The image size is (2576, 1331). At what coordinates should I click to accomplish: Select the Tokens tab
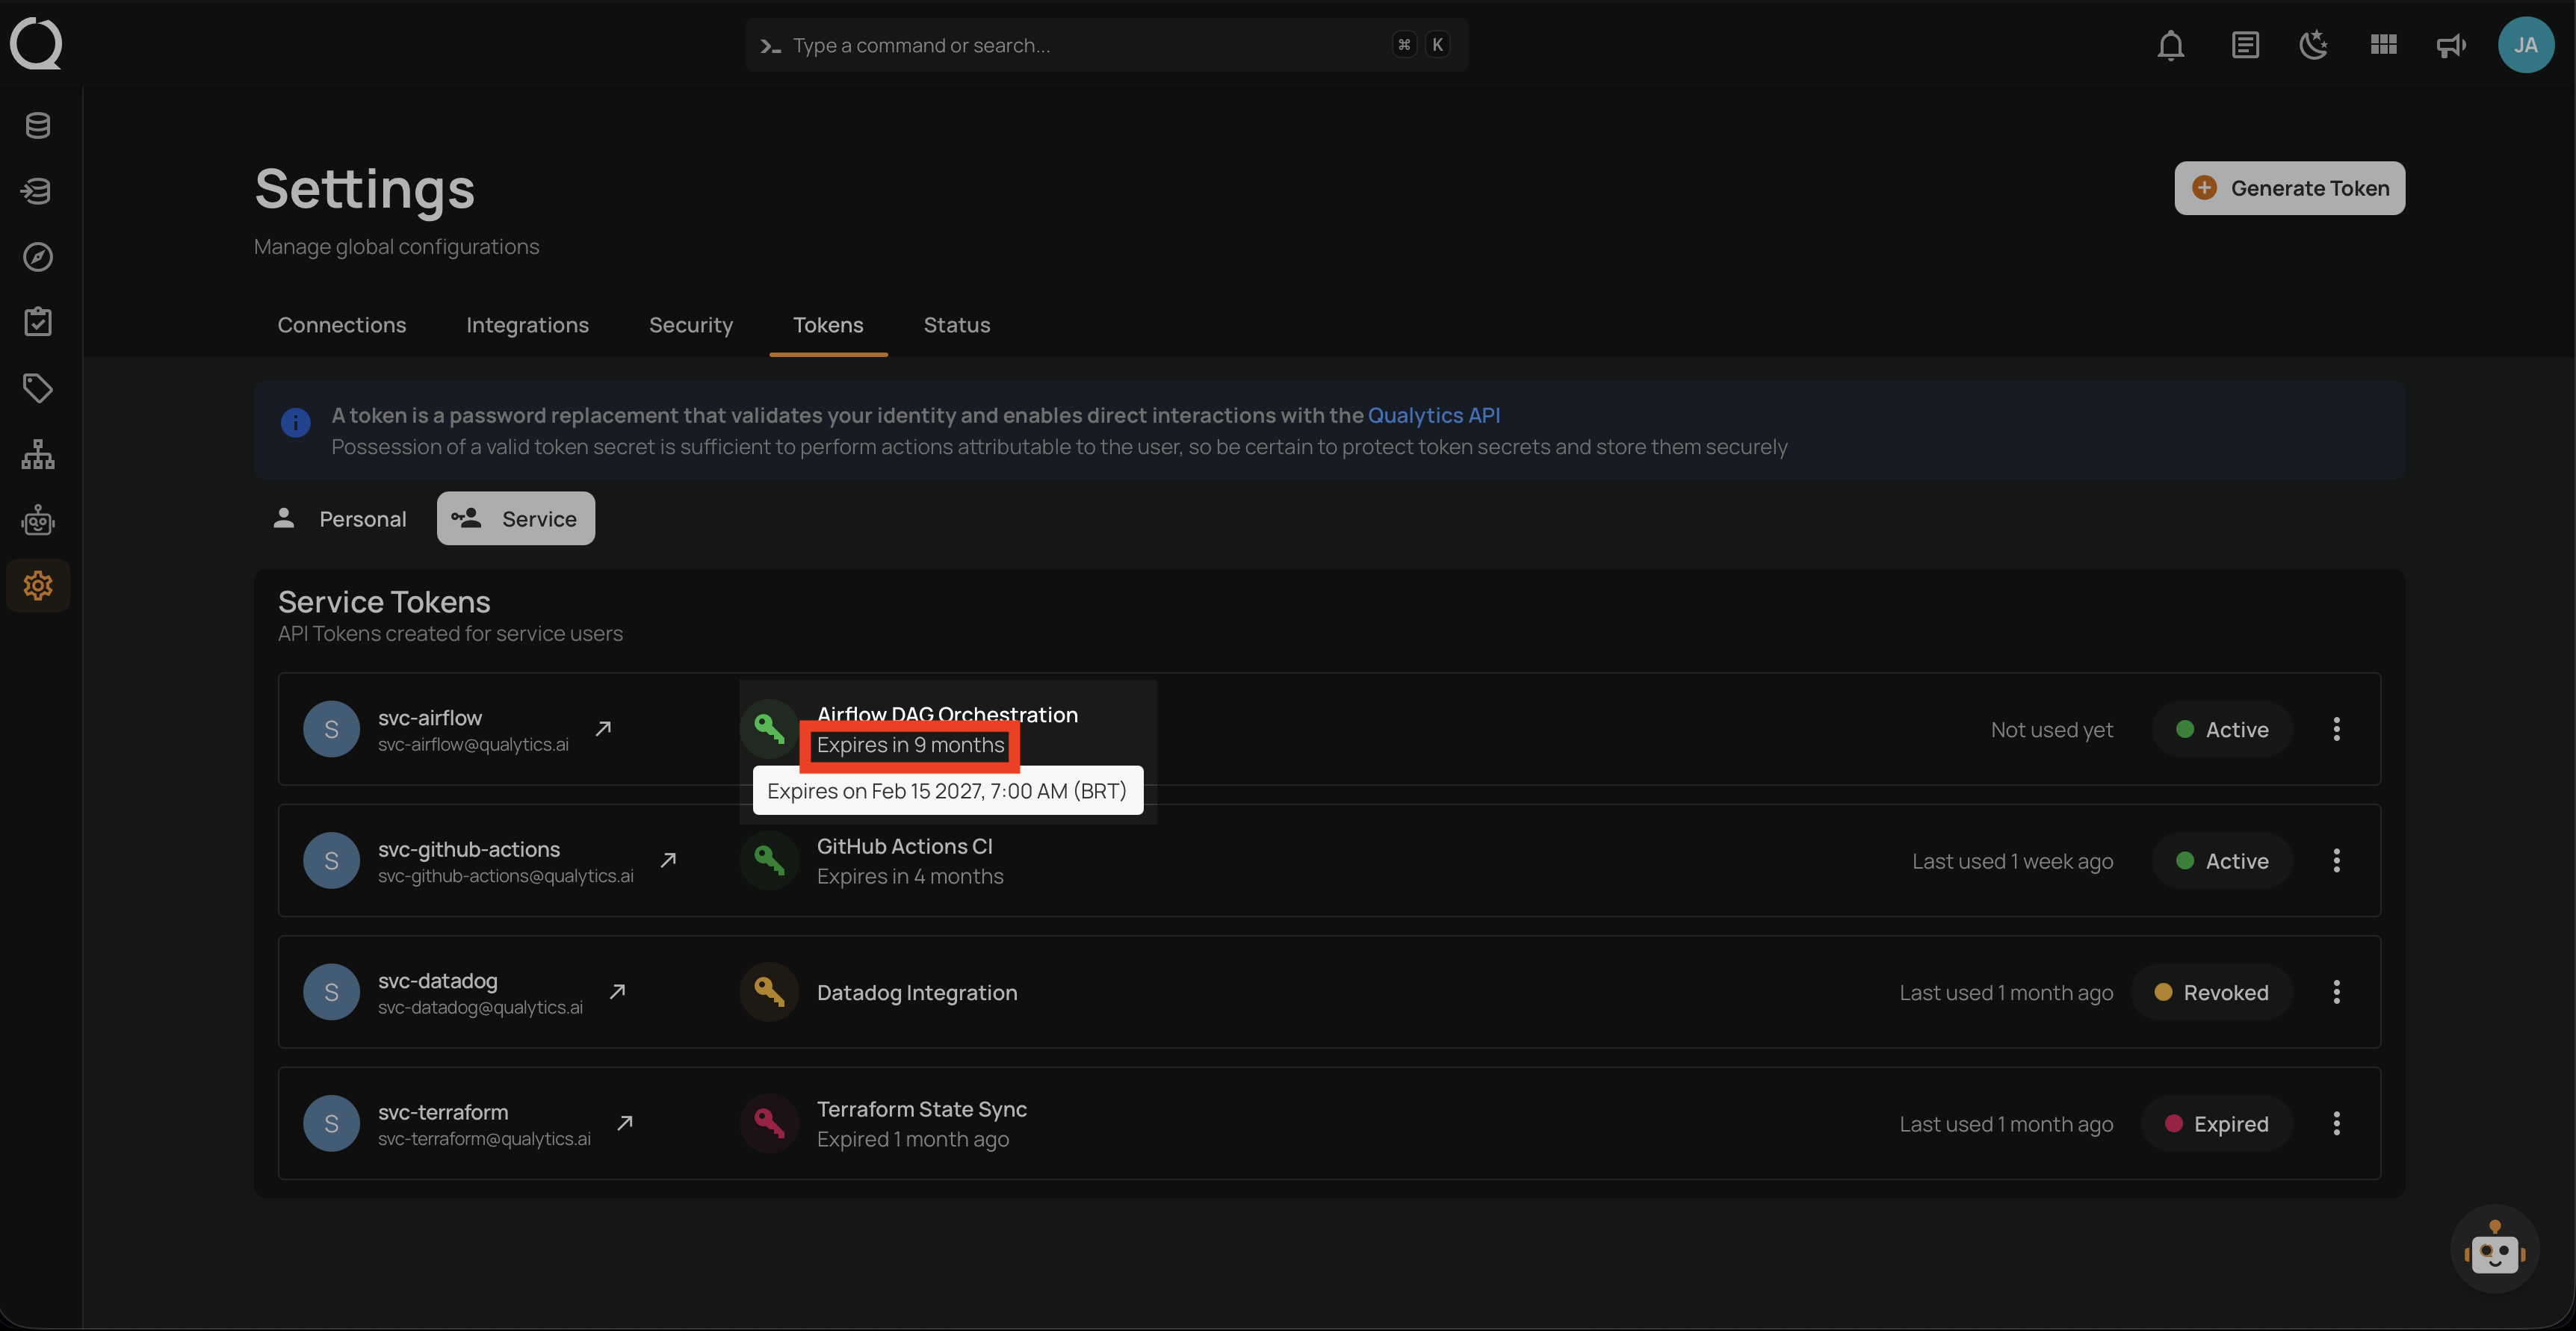[x=828, y=325]
